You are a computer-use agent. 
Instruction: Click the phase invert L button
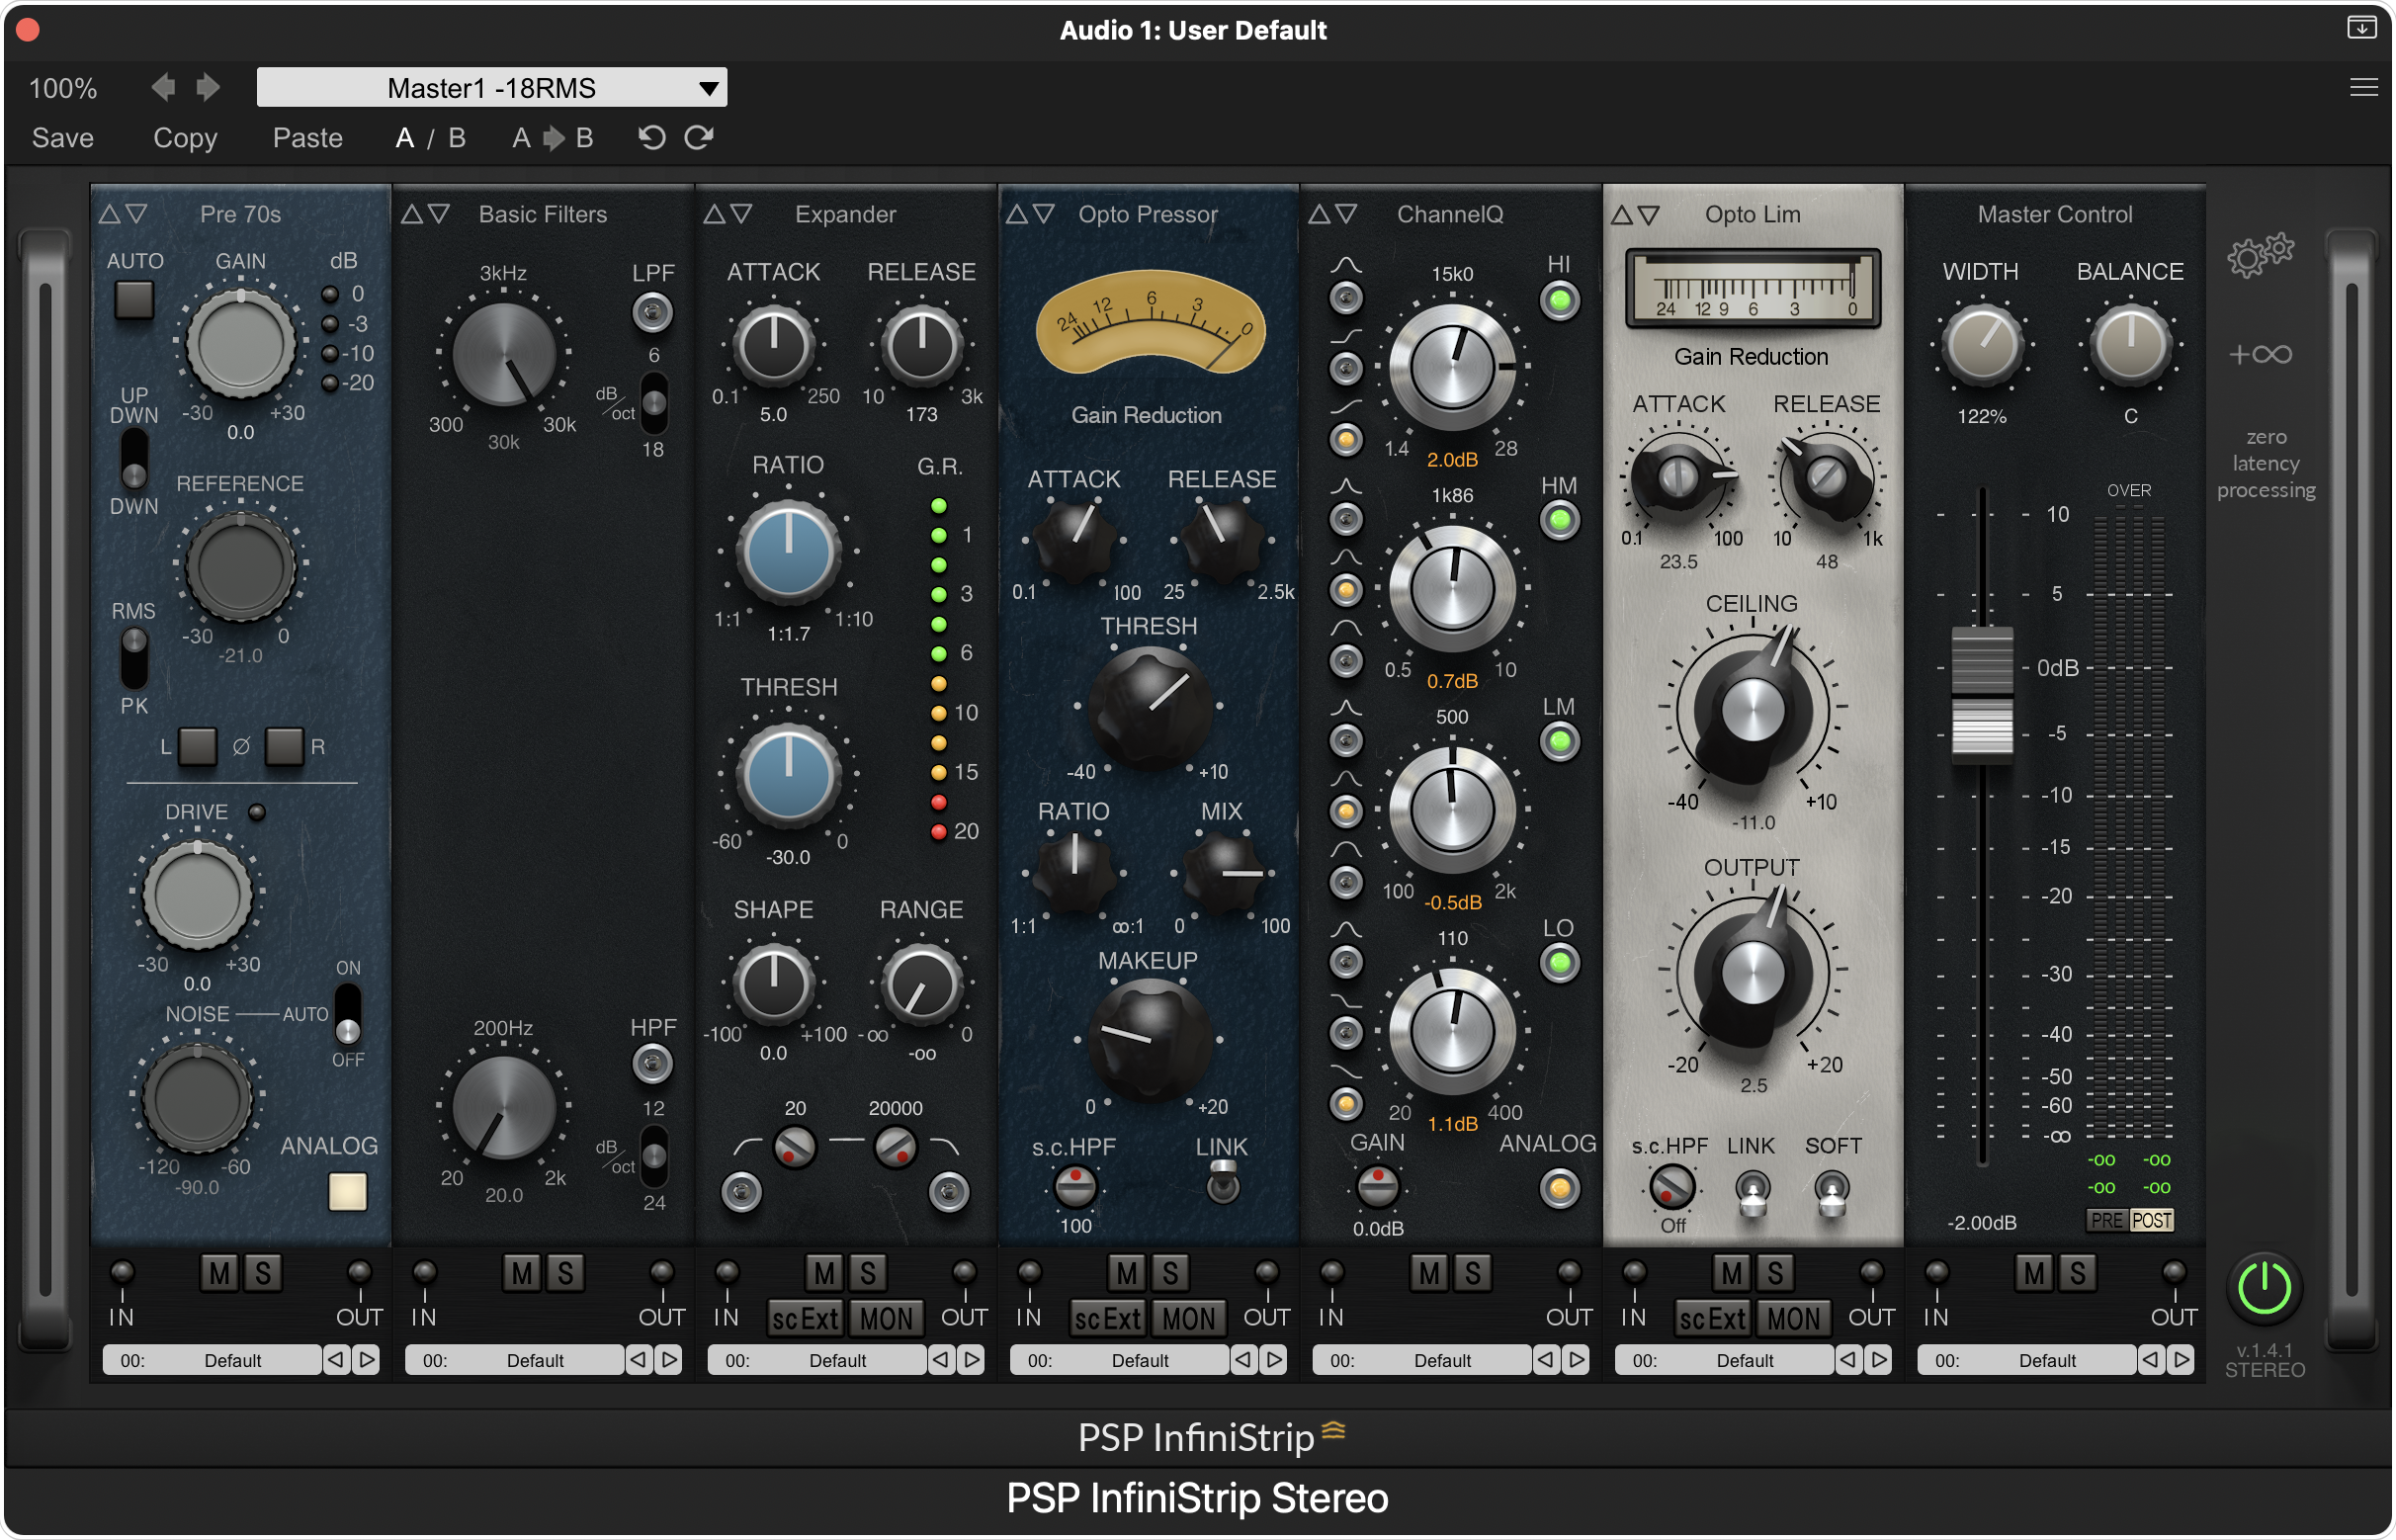click(197, 747)
